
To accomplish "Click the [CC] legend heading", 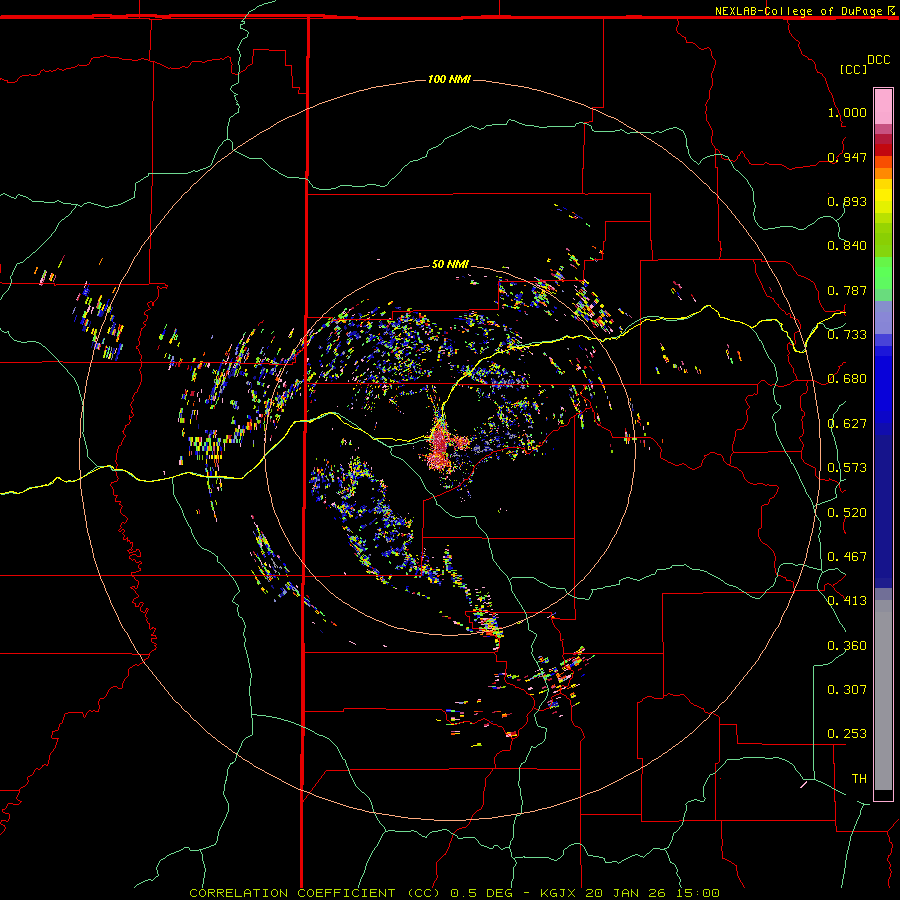I will [x=853, y=69].
